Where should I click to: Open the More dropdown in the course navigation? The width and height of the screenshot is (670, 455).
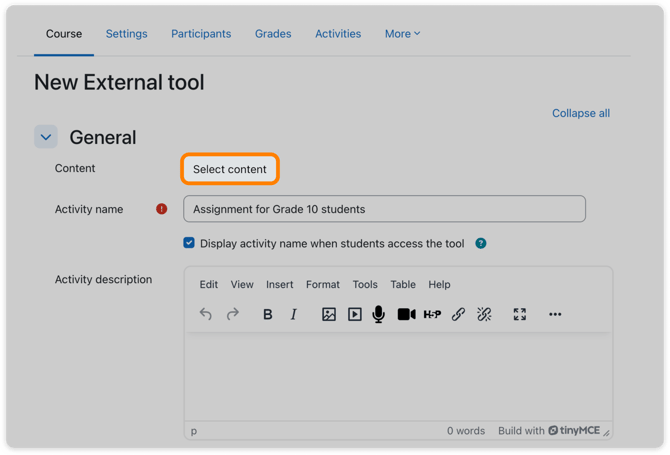click(403, 34)
